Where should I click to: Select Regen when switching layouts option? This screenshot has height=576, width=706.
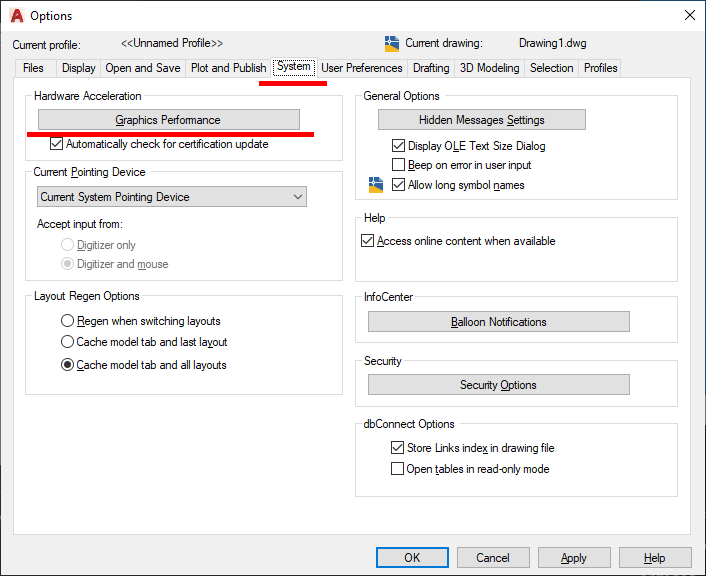68,321
